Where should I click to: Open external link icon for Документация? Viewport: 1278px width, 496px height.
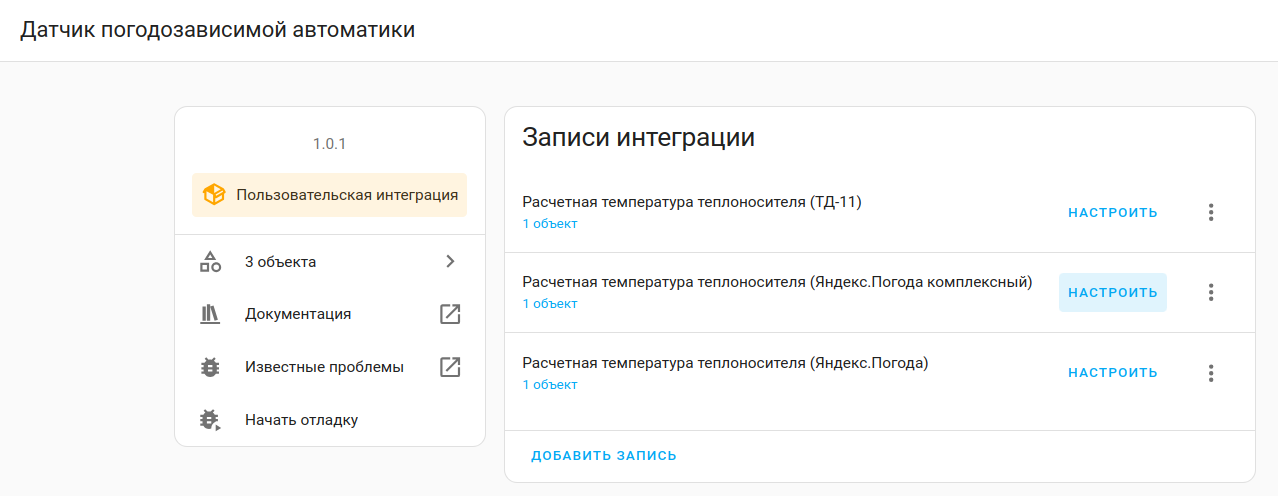coord(450,314)
